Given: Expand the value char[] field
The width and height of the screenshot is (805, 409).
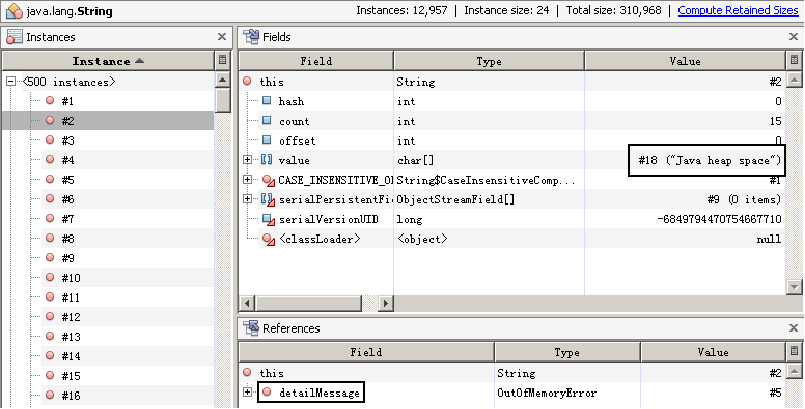Looking at the screenshot, I should coord(247,160).
